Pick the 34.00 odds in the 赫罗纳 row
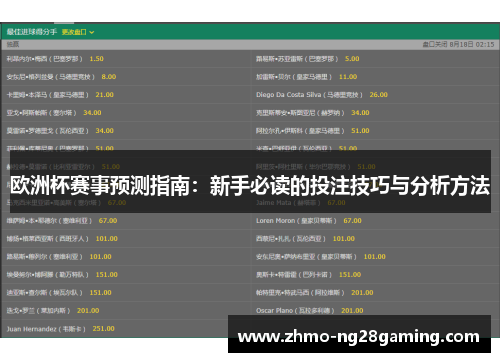Viewport: 500px width, 362px height. (x=360, y=113)
